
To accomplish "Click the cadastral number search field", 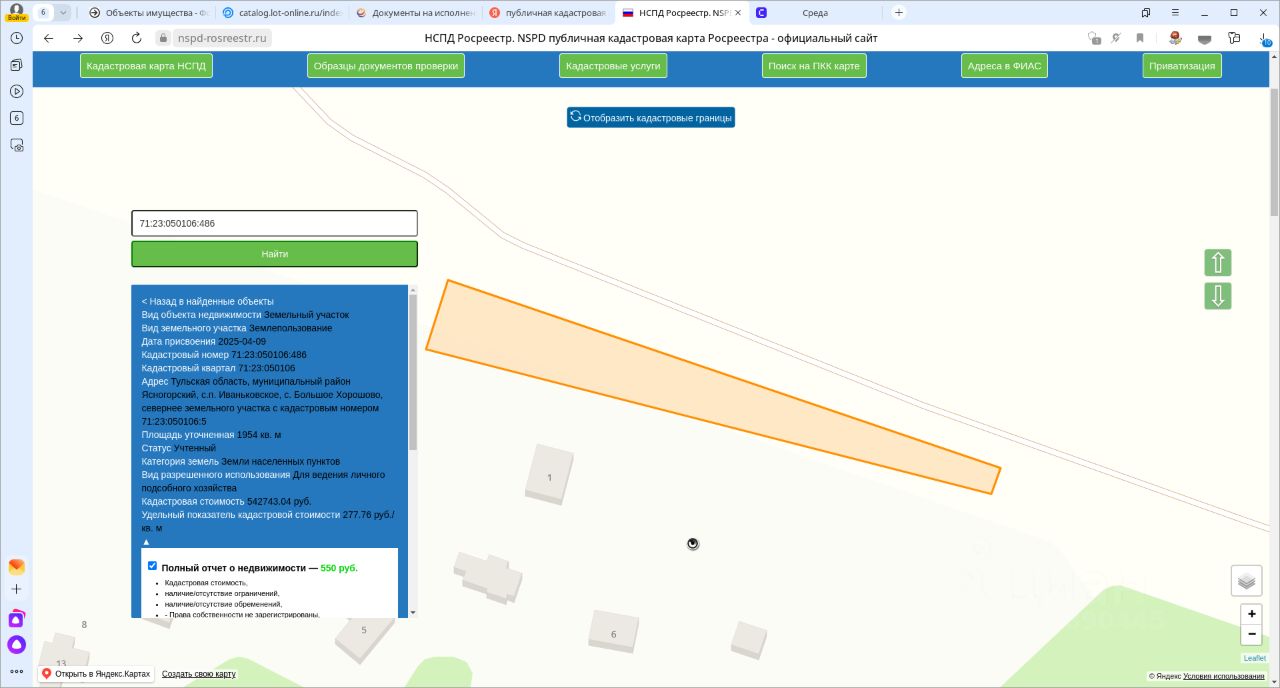I will 274,223.
